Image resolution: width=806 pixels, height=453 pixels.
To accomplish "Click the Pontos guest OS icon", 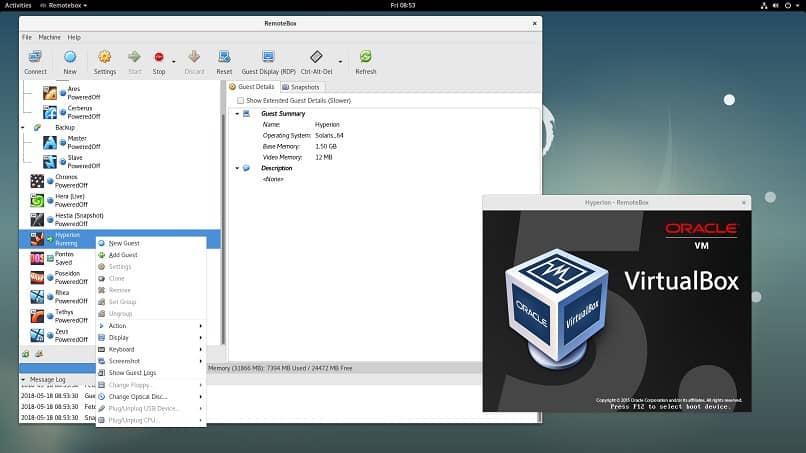I will (37, 258).
